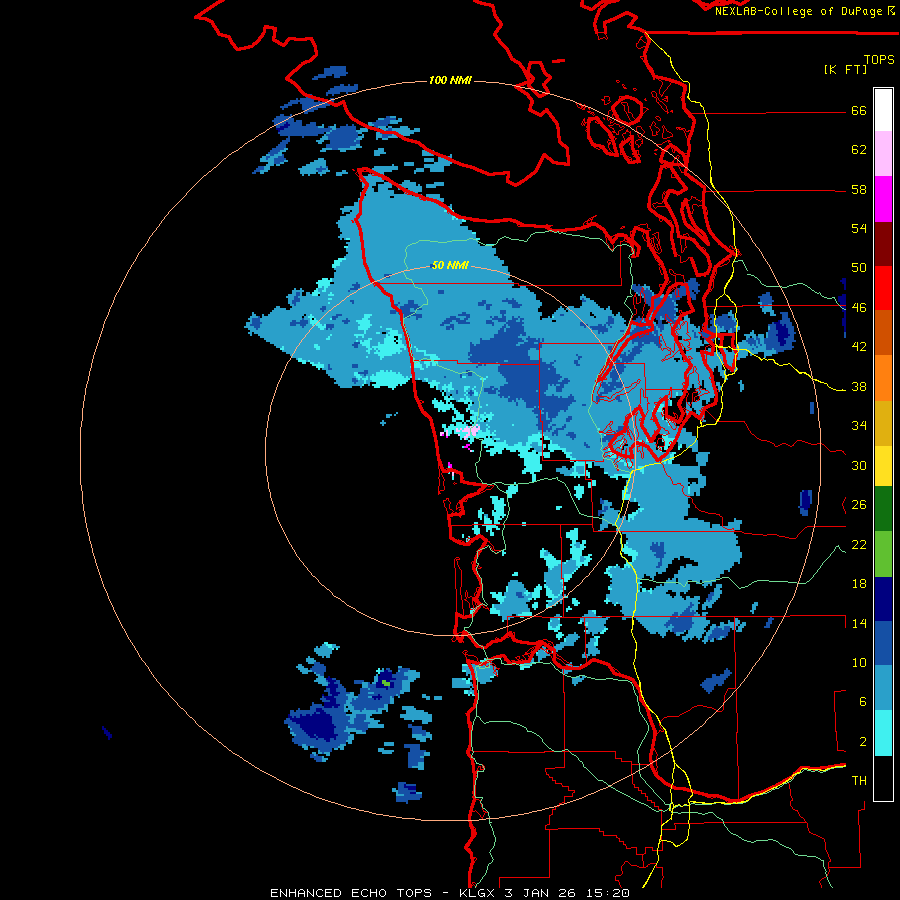The width and height of the screenshot is (900, 900).
Task: Select the light green legend swatch
Action: pos(883,554)
